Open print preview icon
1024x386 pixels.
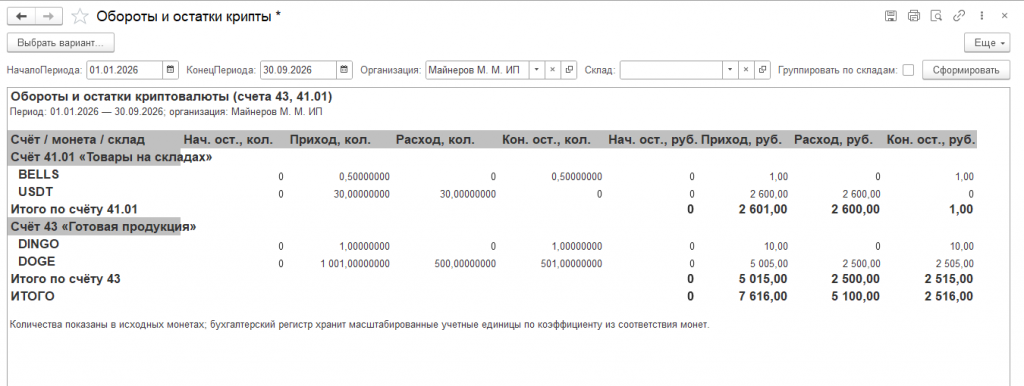click(x=936, y=16)
